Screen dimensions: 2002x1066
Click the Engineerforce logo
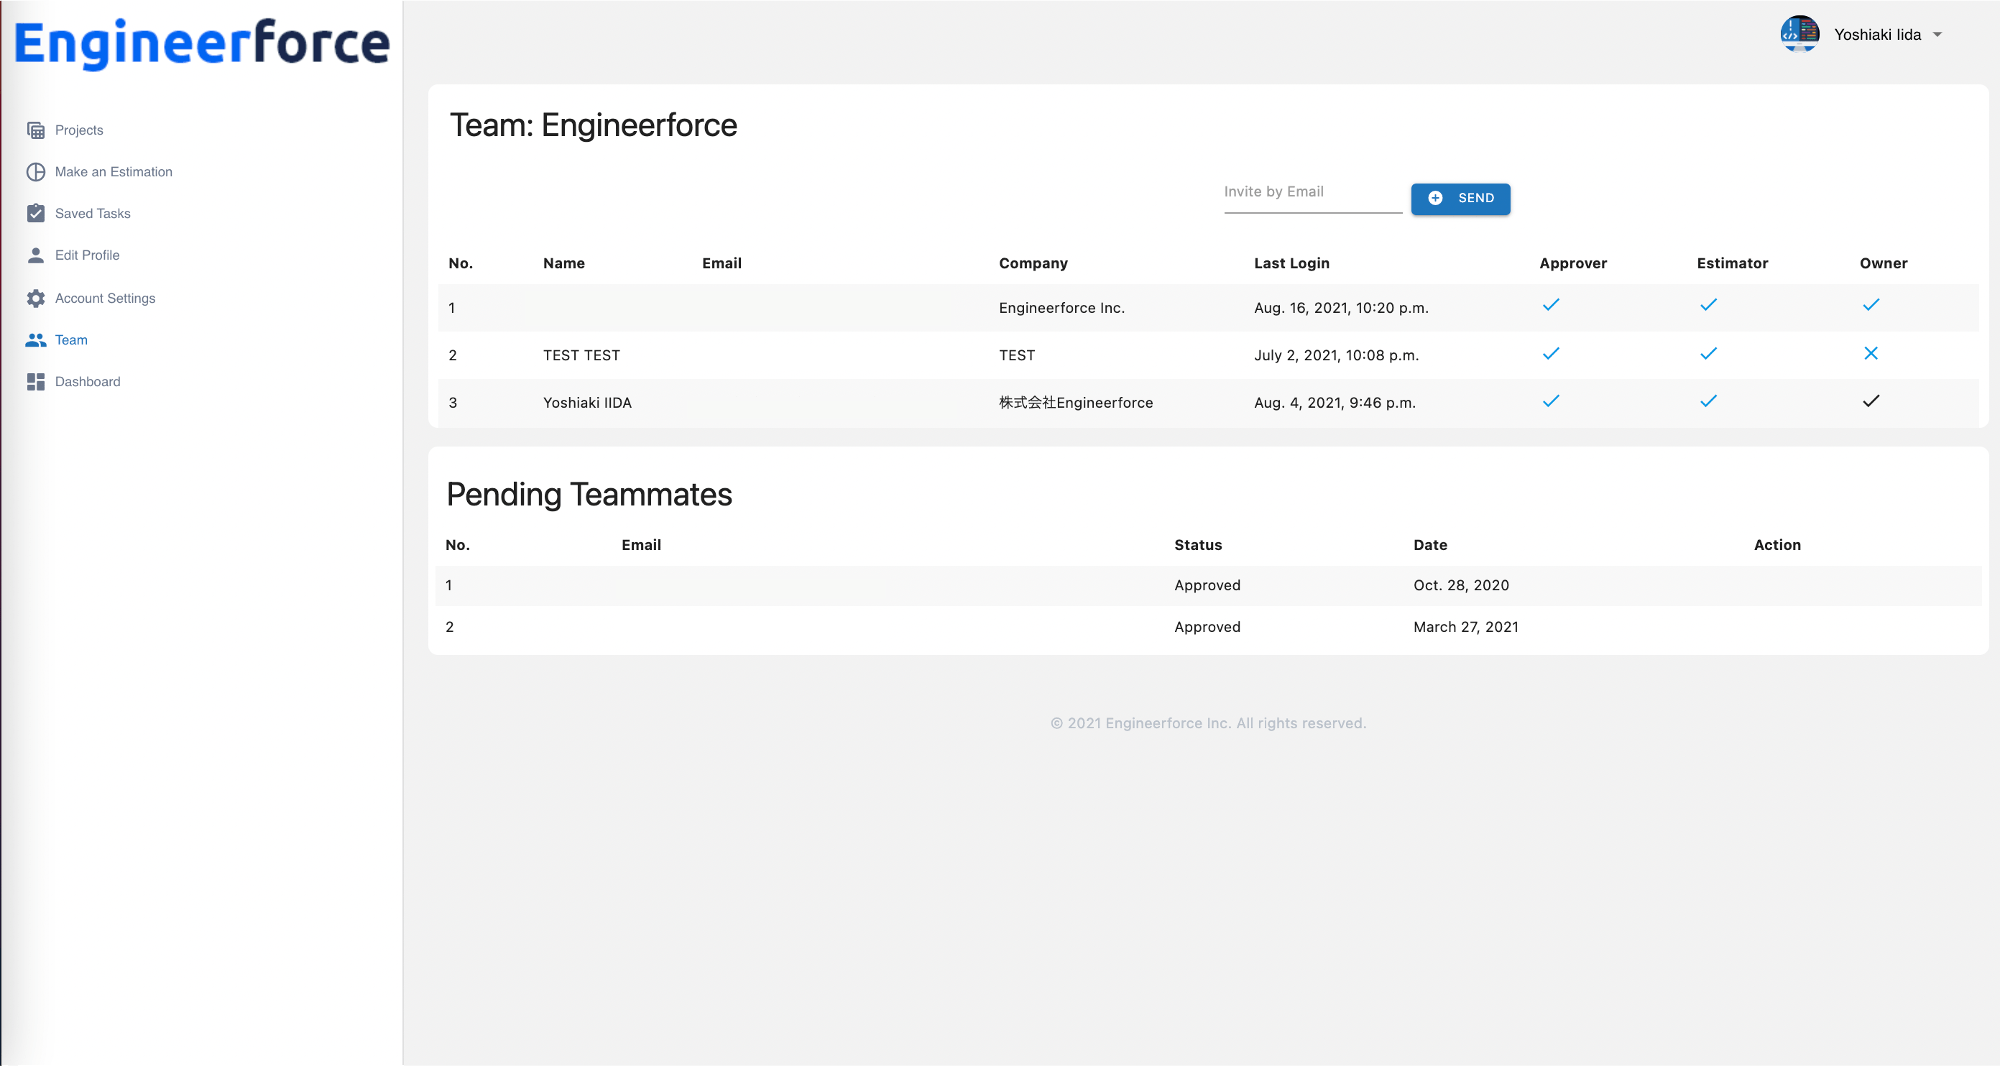tap(202, 43)
